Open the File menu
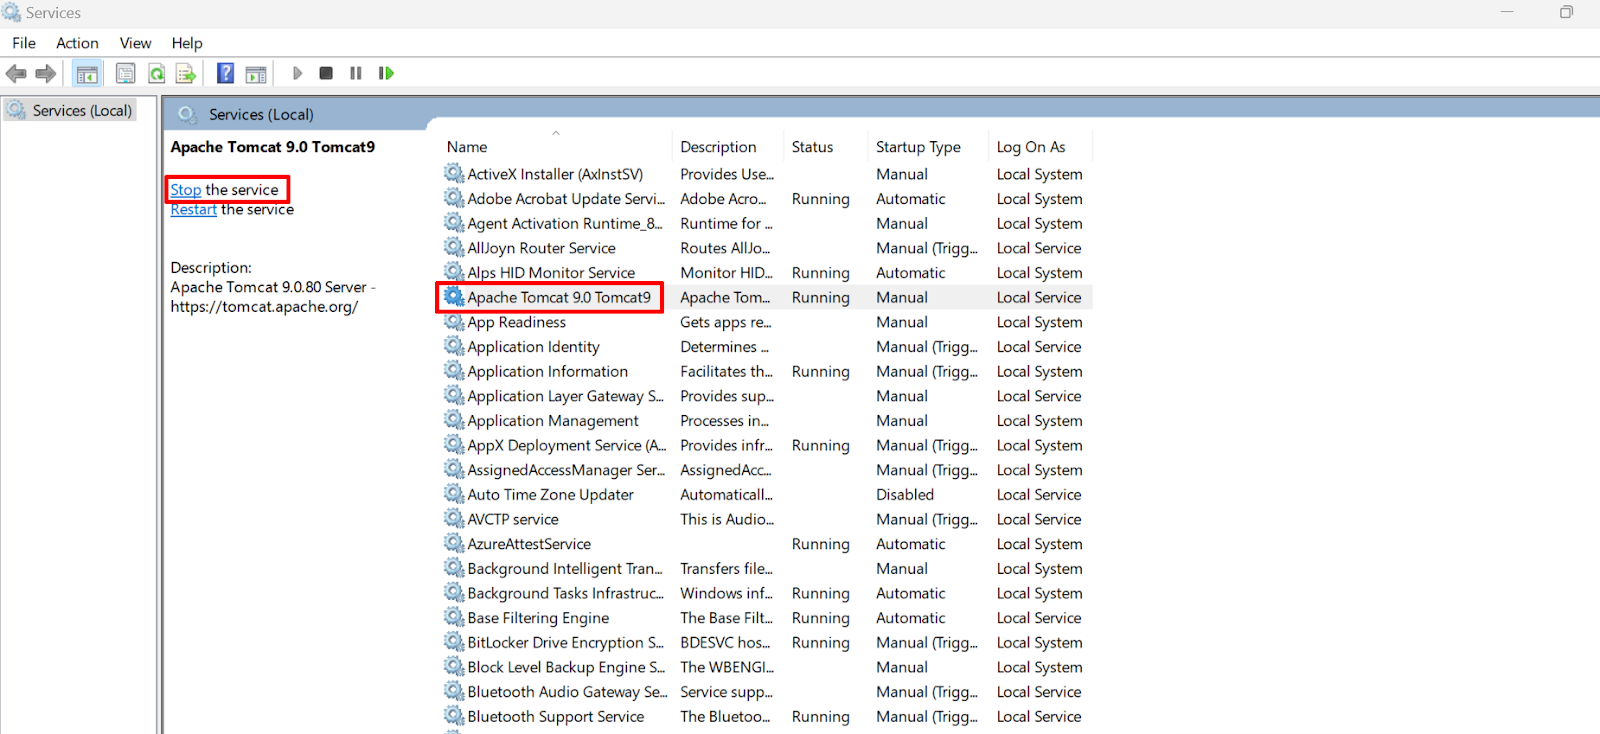 [x=24, y=43]
